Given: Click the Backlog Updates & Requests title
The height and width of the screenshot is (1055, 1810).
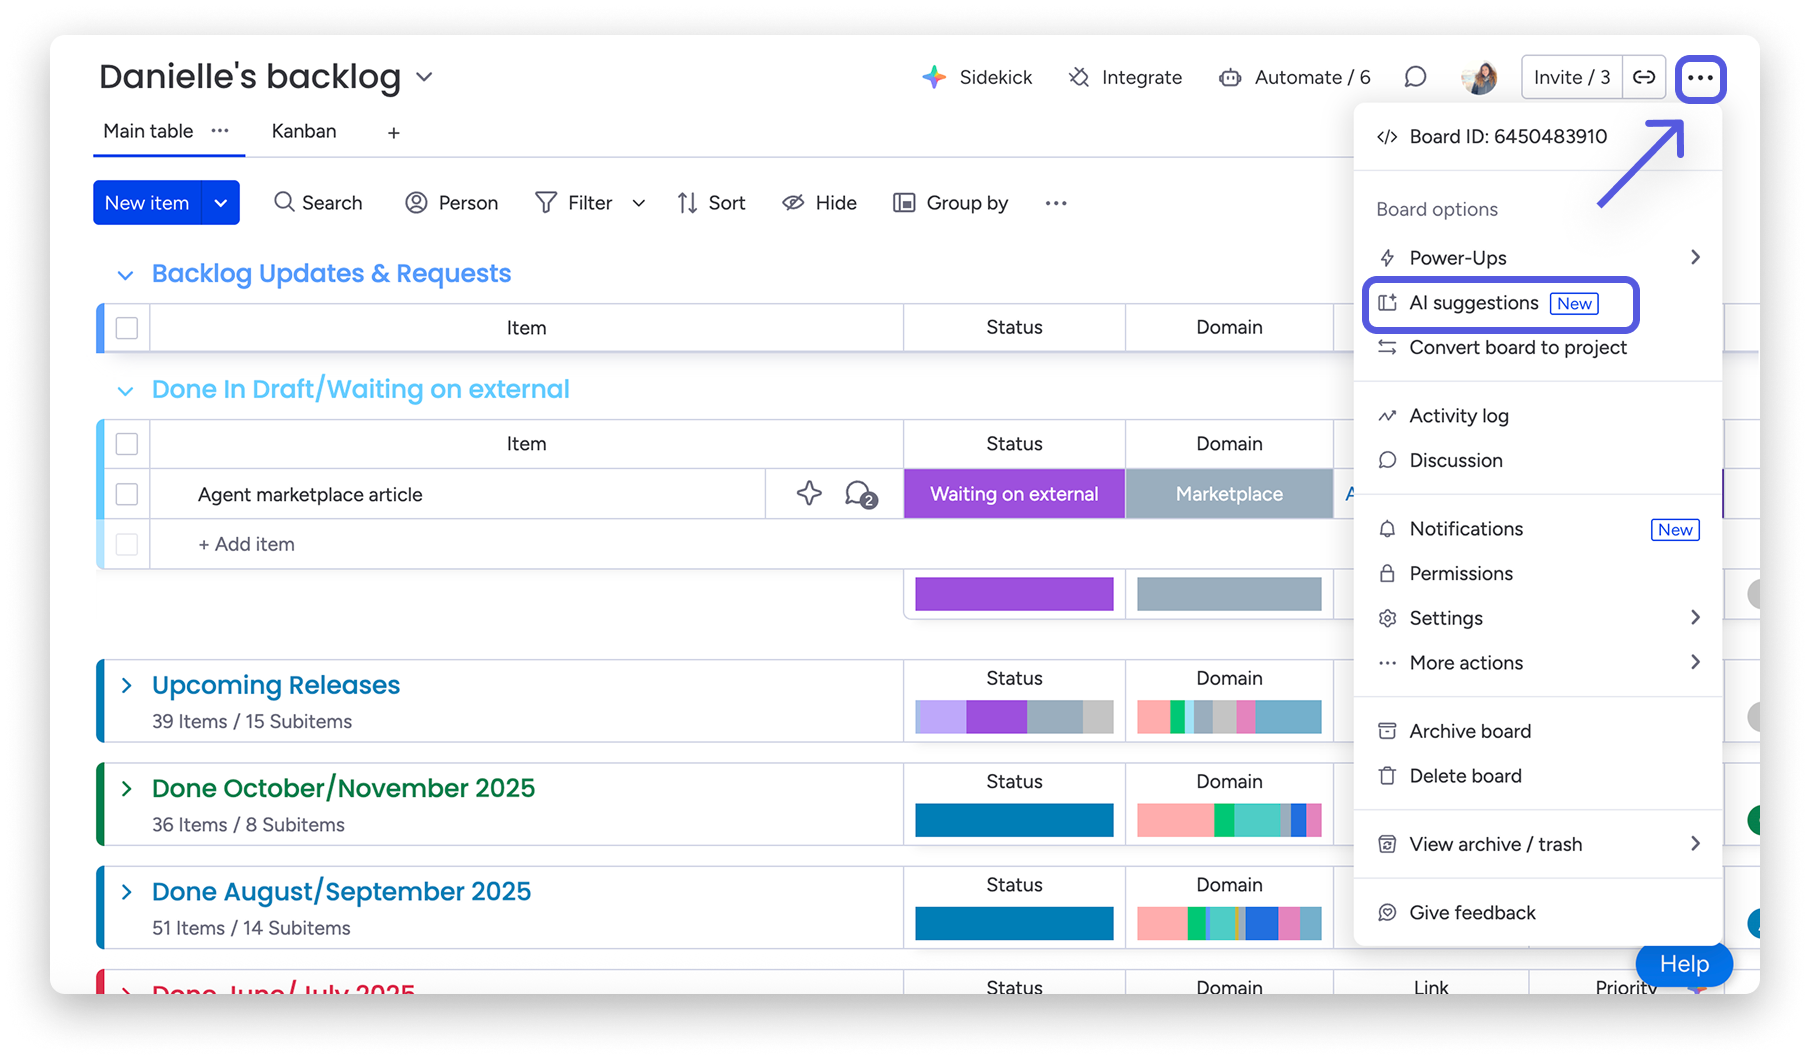Looking at the screenshot, I should (331, 274).
